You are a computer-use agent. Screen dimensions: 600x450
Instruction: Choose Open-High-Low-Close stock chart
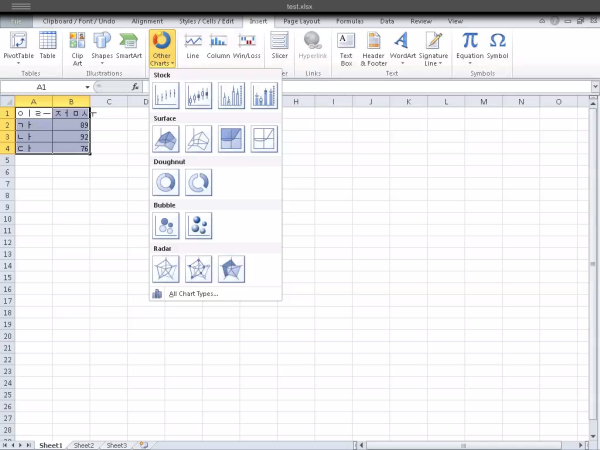[199, 95]
